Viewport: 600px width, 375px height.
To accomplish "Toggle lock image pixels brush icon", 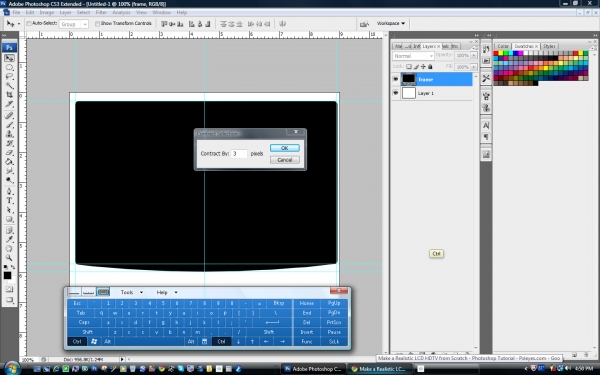I will tap(416, 67).
